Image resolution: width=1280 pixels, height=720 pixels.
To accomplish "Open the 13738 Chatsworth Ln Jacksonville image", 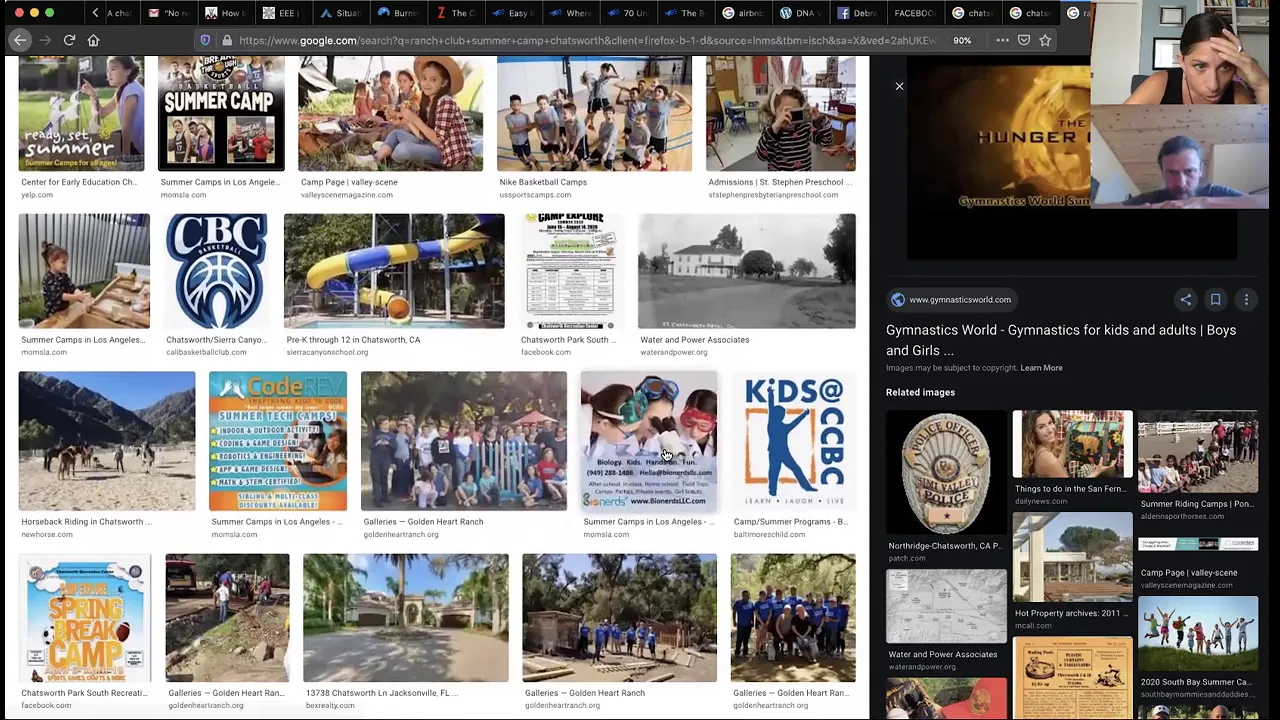I will [x=405, y=617].
